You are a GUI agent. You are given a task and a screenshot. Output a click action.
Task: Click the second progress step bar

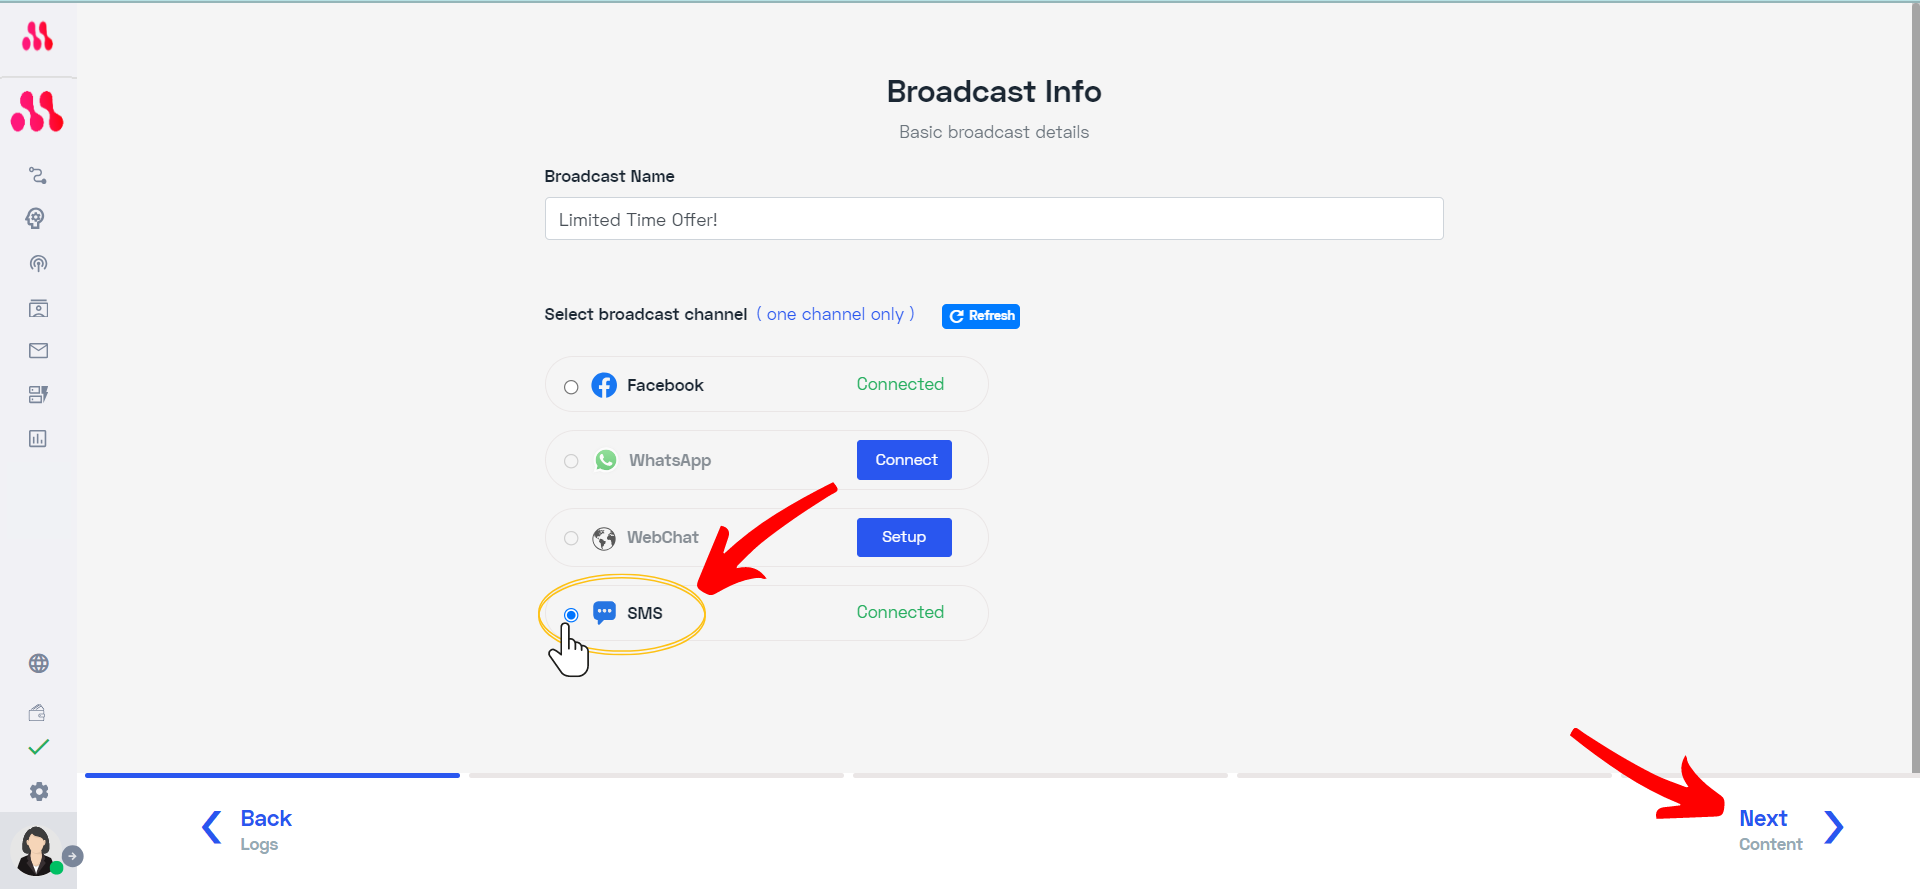coord(656,775)
